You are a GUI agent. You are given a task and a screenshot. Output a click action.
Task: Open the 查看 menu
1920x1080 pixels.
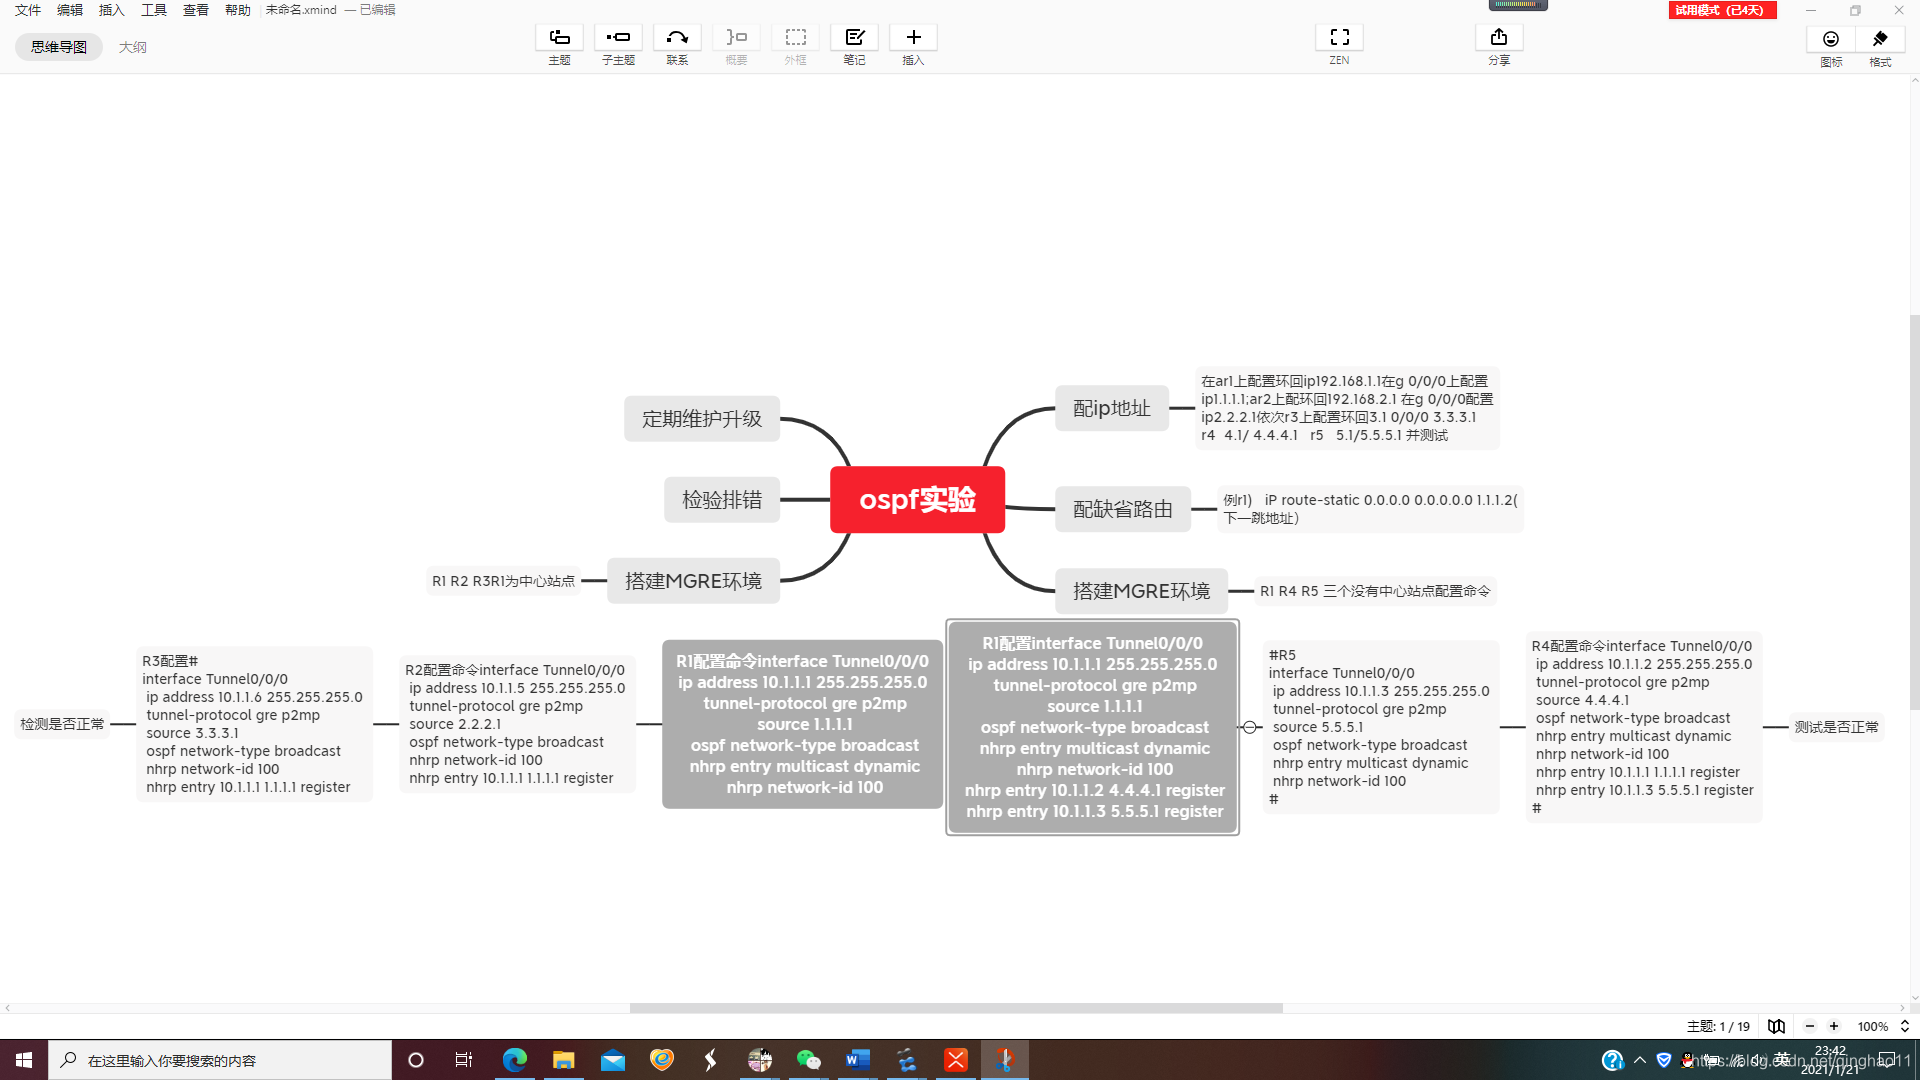click(x=196, y=10)
